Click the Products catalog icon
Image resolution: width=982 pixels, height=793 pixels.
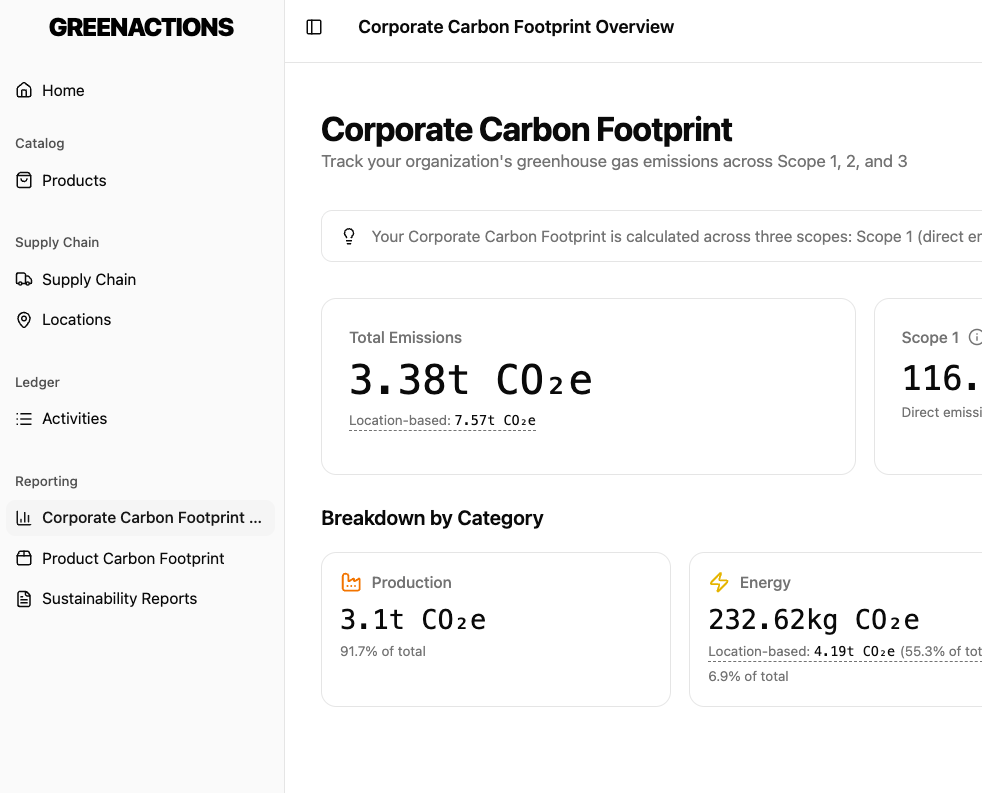23,180
